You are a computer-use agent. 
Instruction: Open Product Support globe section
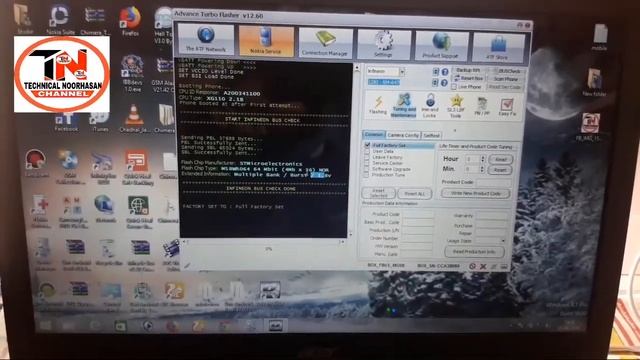tap(441, 47)
